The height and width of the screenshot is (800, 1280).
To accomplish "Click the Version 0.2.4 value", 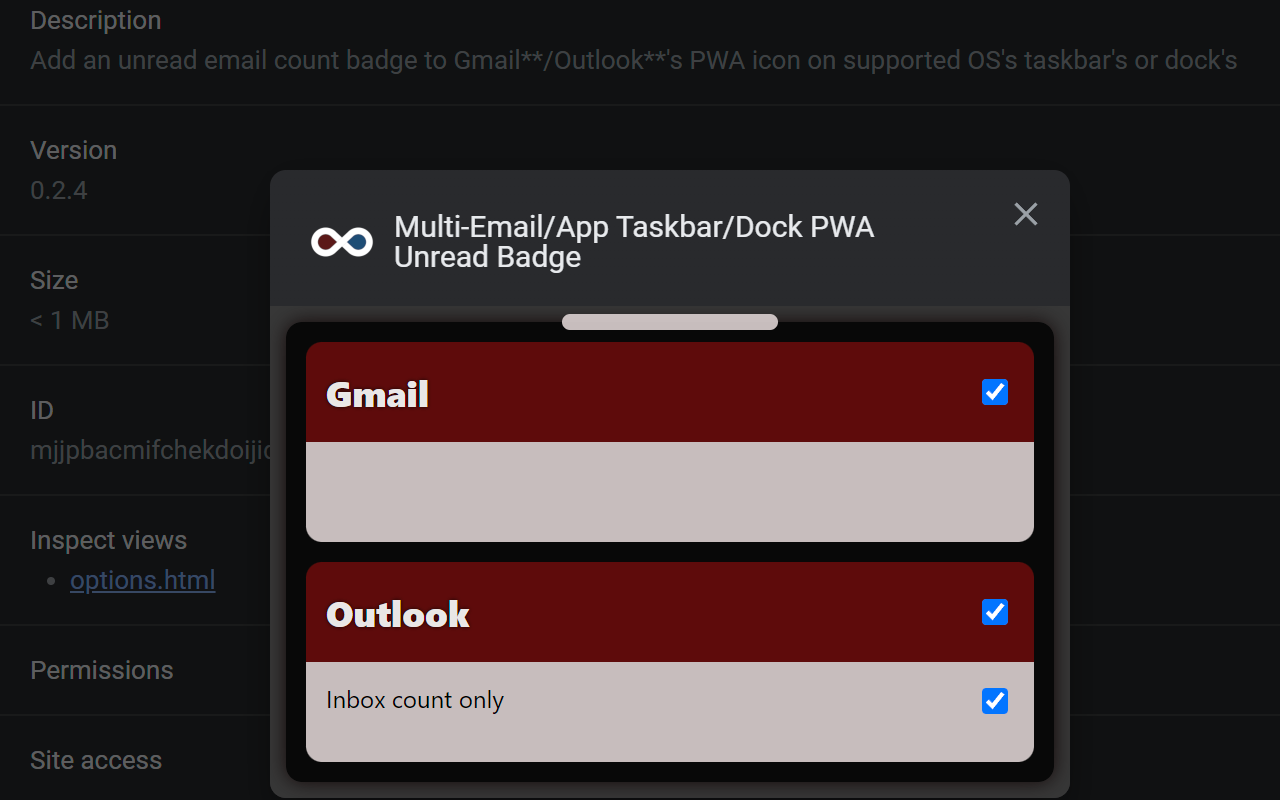I will tap(58, 190).
